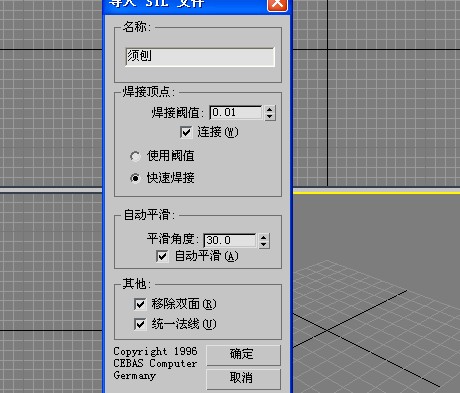Click the 焊接顶点 group label

[x=149, y=91]
